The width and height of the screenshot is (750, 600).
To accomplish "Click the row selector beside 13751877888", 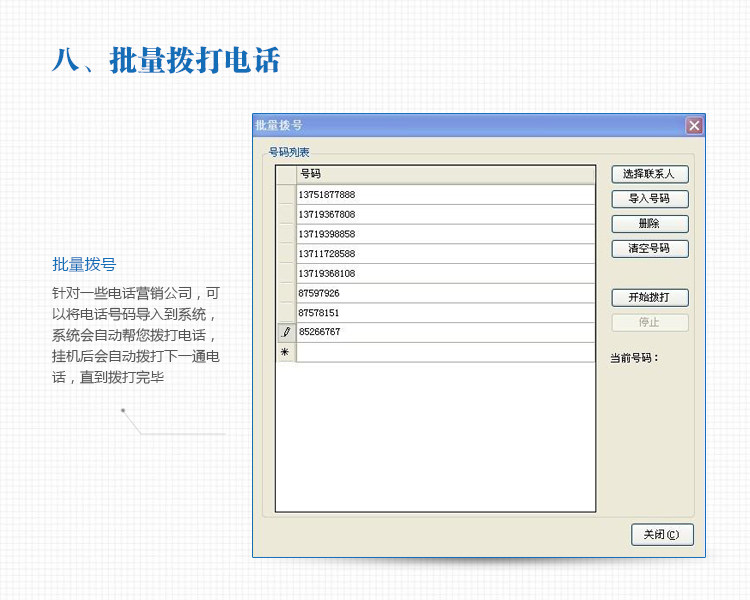I will [x=287, y=195].
